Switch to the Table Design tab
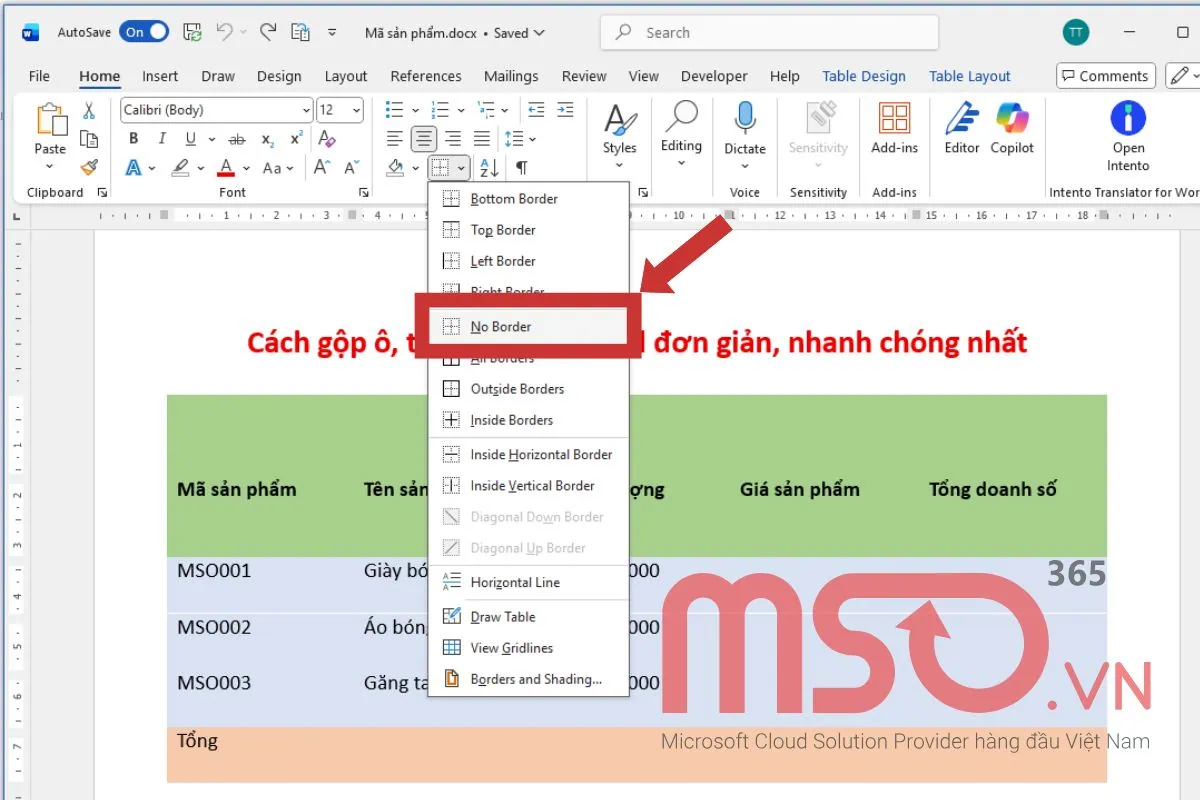 pyautogui.click(x=864, y=76)
